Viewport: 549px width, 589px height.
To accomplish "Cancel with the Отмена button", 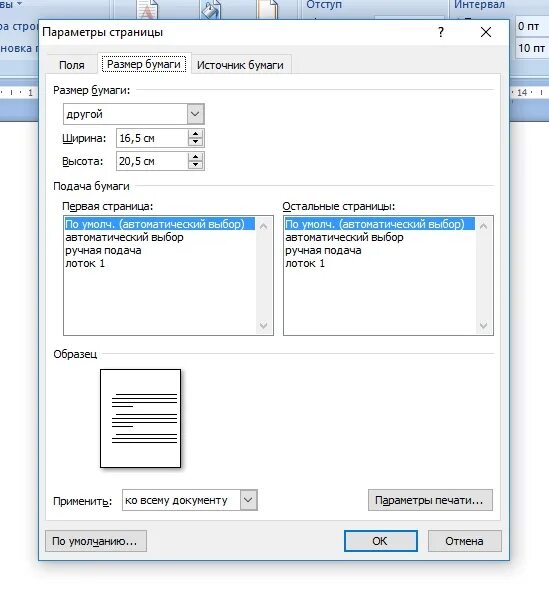I will pyautogui.click(x=465, y=541).
